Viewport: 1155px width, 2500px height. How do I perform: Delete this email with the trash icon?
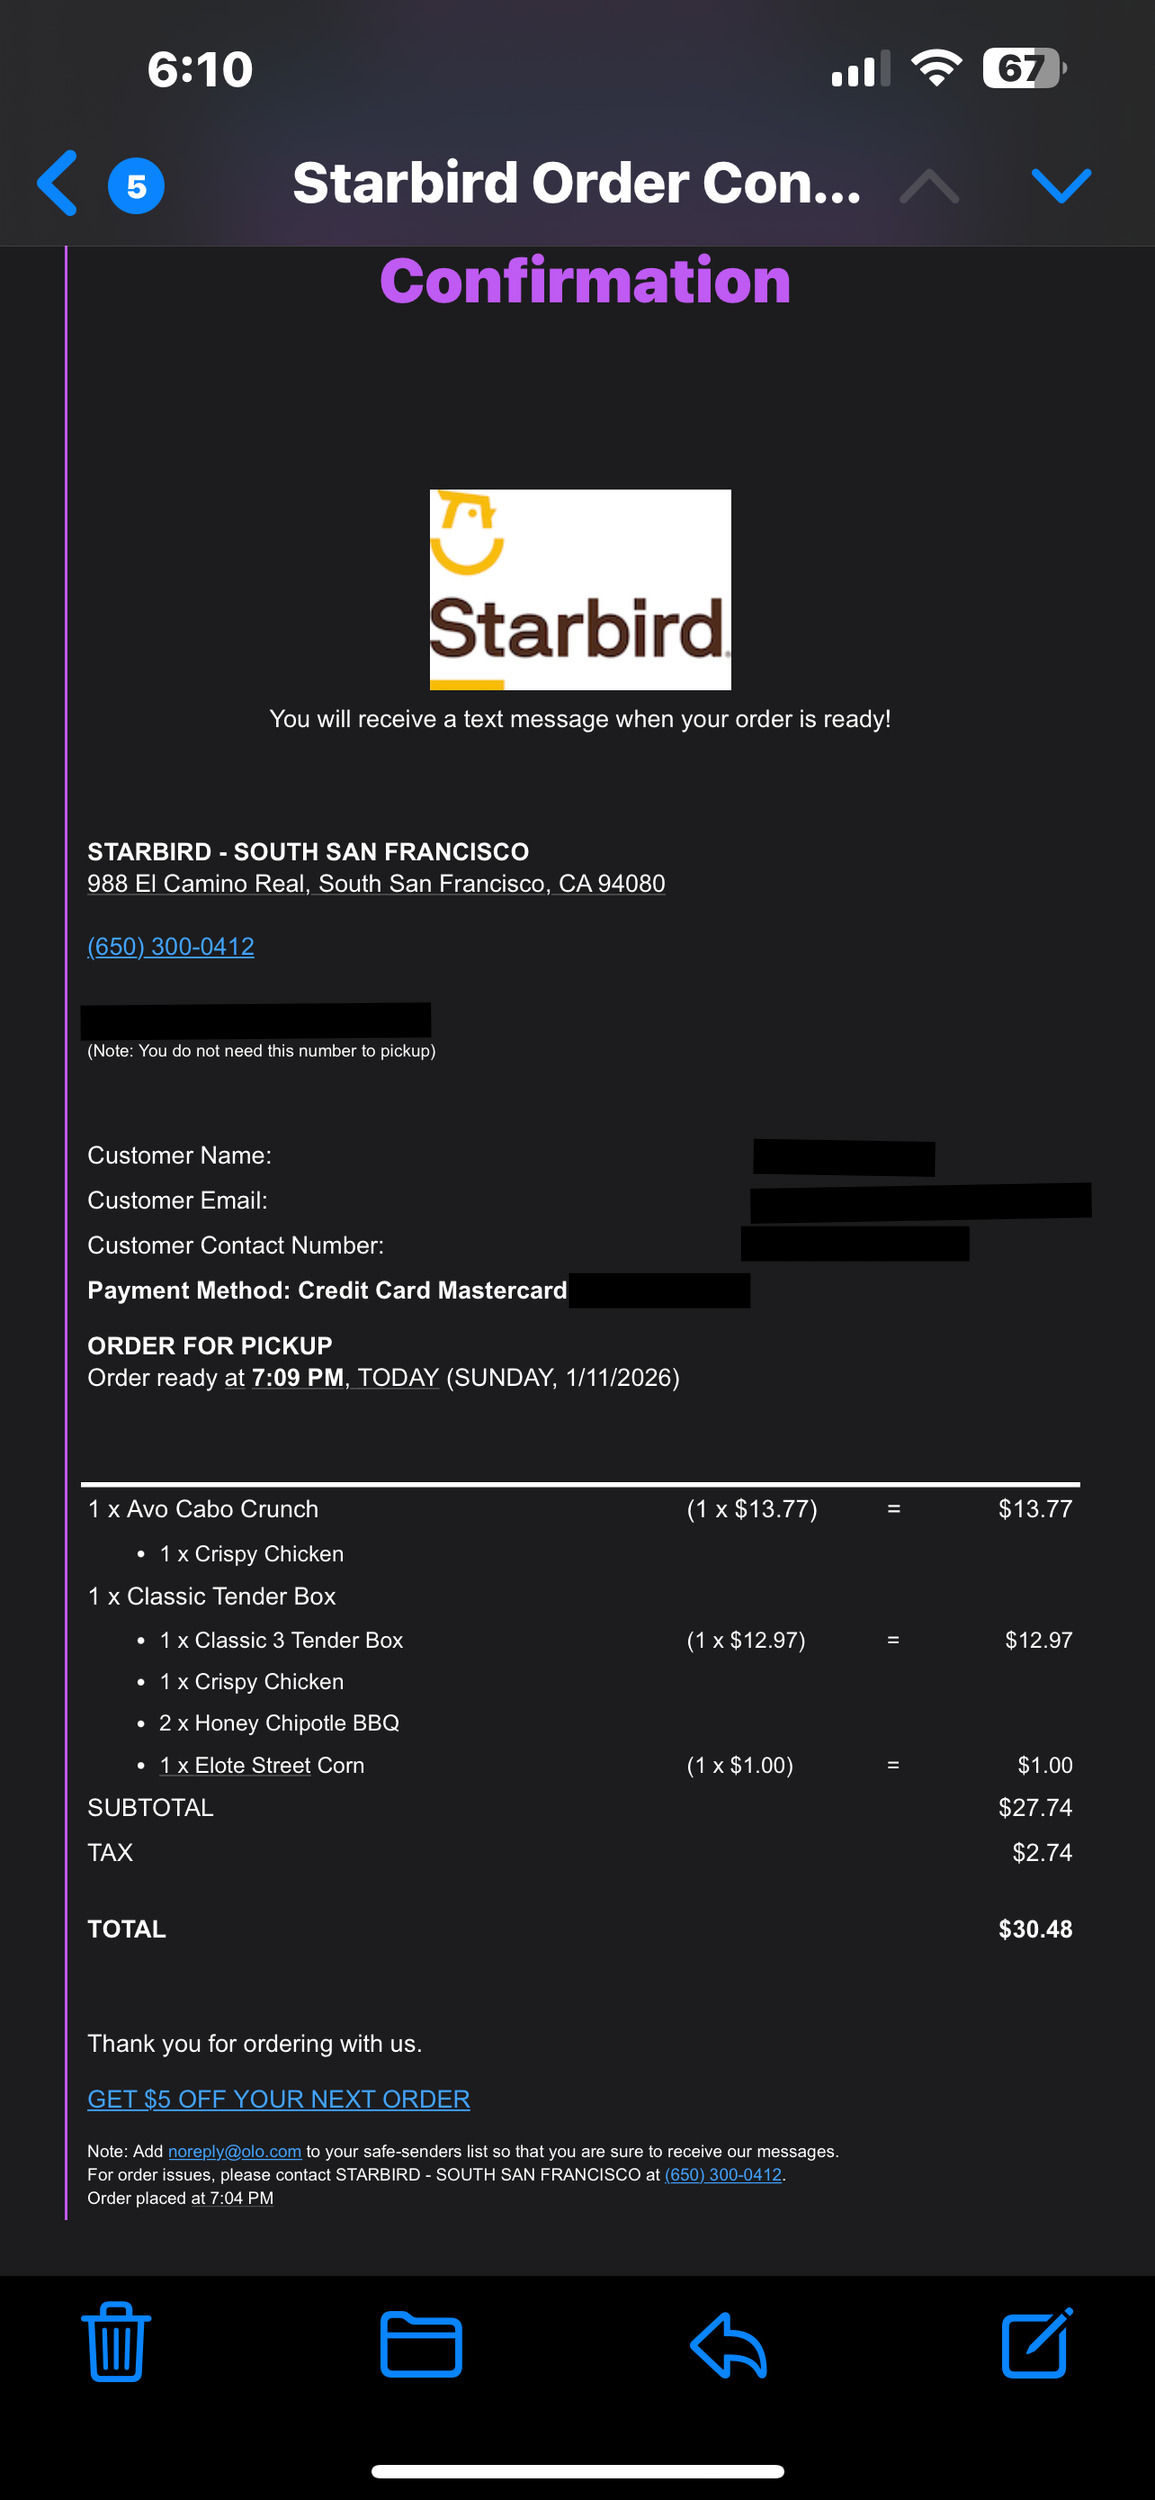pos(116,2343)
